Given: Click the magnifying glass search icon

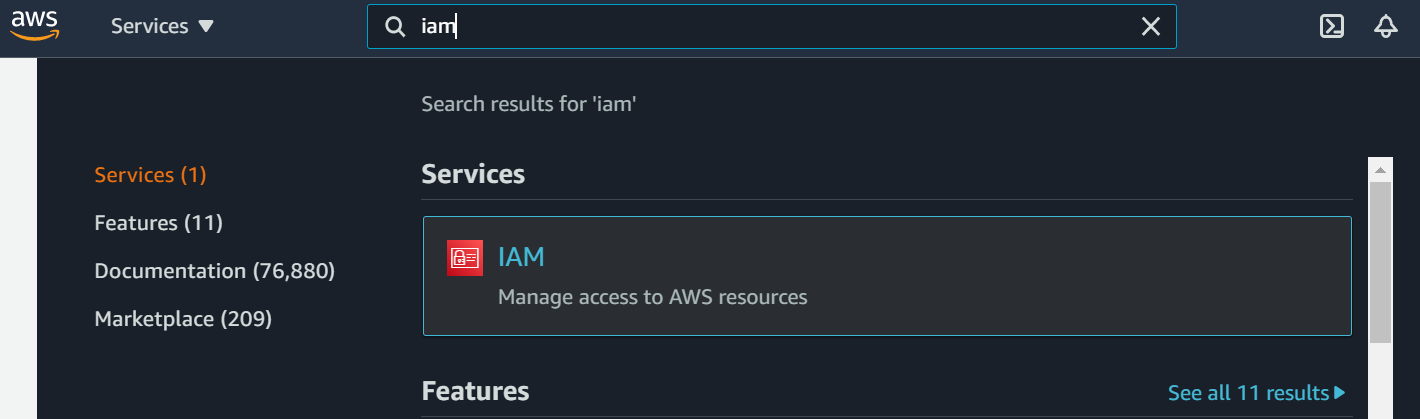Looking at the screenshot, I should (395, 27).
